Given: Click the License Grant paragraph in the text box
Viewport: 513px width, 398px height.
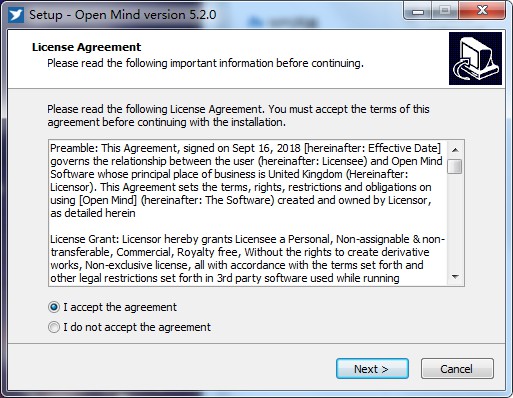Looking at the screenshot, I should click(247, 259).
